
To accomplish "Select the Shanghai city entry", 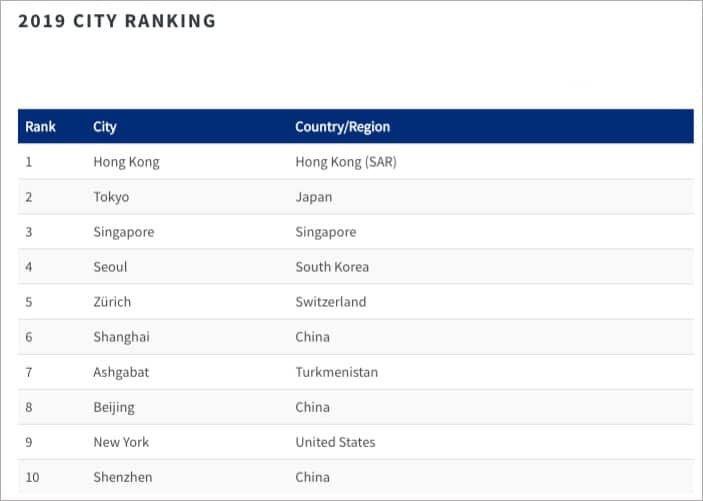I will pyautogui.click(x=122, y=337).
